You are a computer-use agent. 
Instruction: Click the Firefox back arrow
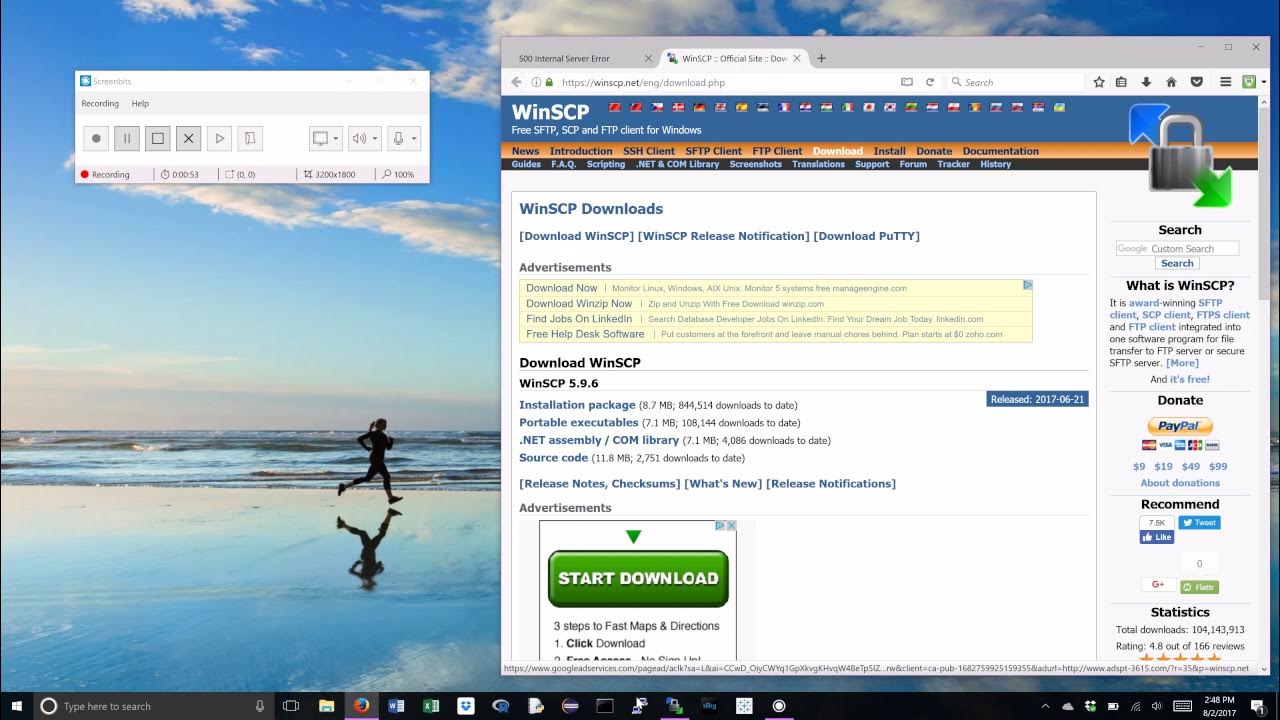click(x=516, y=82)
